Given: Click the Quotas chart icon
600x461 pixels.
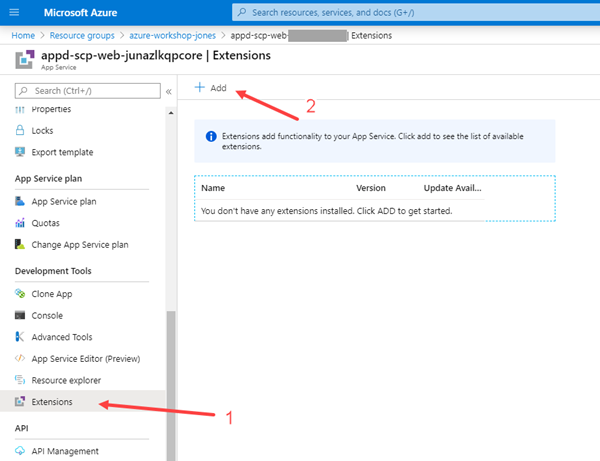Looking at the screenshot, I should [22, 223].
